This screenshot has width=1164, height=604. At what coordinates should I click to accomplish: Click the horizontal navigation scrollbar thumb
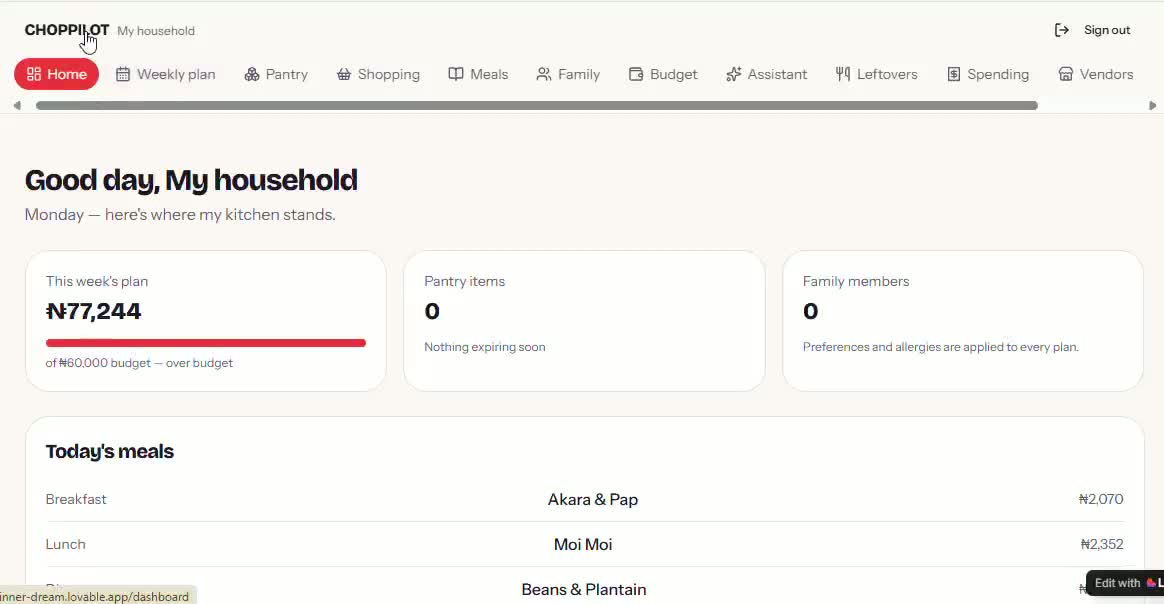pos(537,105)
